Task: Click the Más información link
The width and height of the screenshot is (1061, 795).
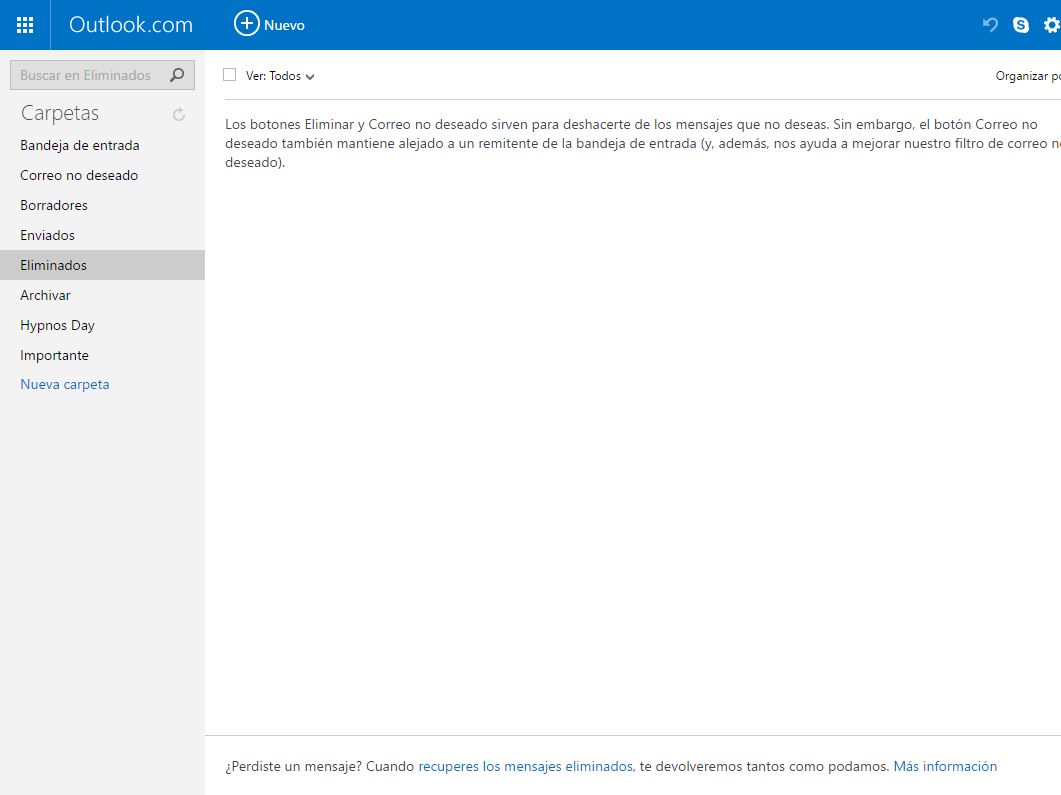Action: (944, 766)
